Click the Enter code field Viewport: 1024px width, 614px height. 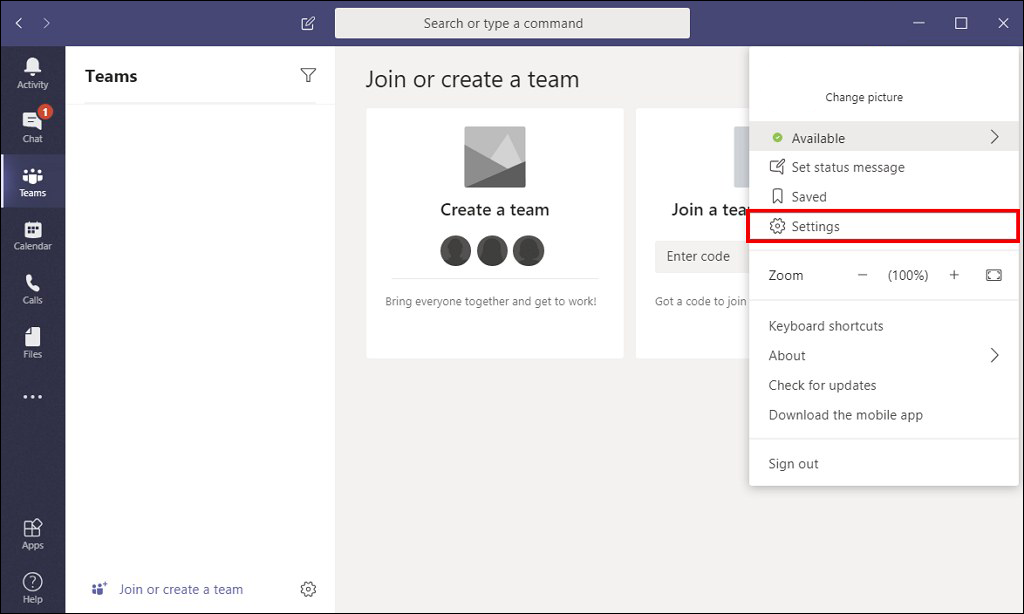pos(702,257)
